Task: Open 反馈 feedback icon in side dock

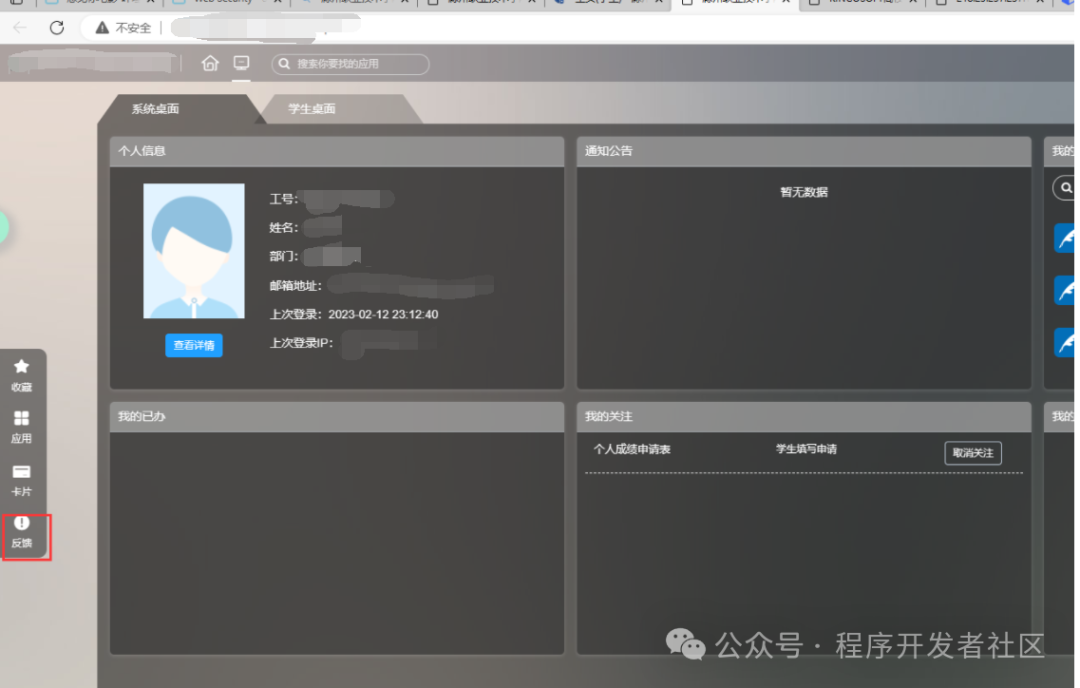Action: pyautogui.click(x=22, y=532)
